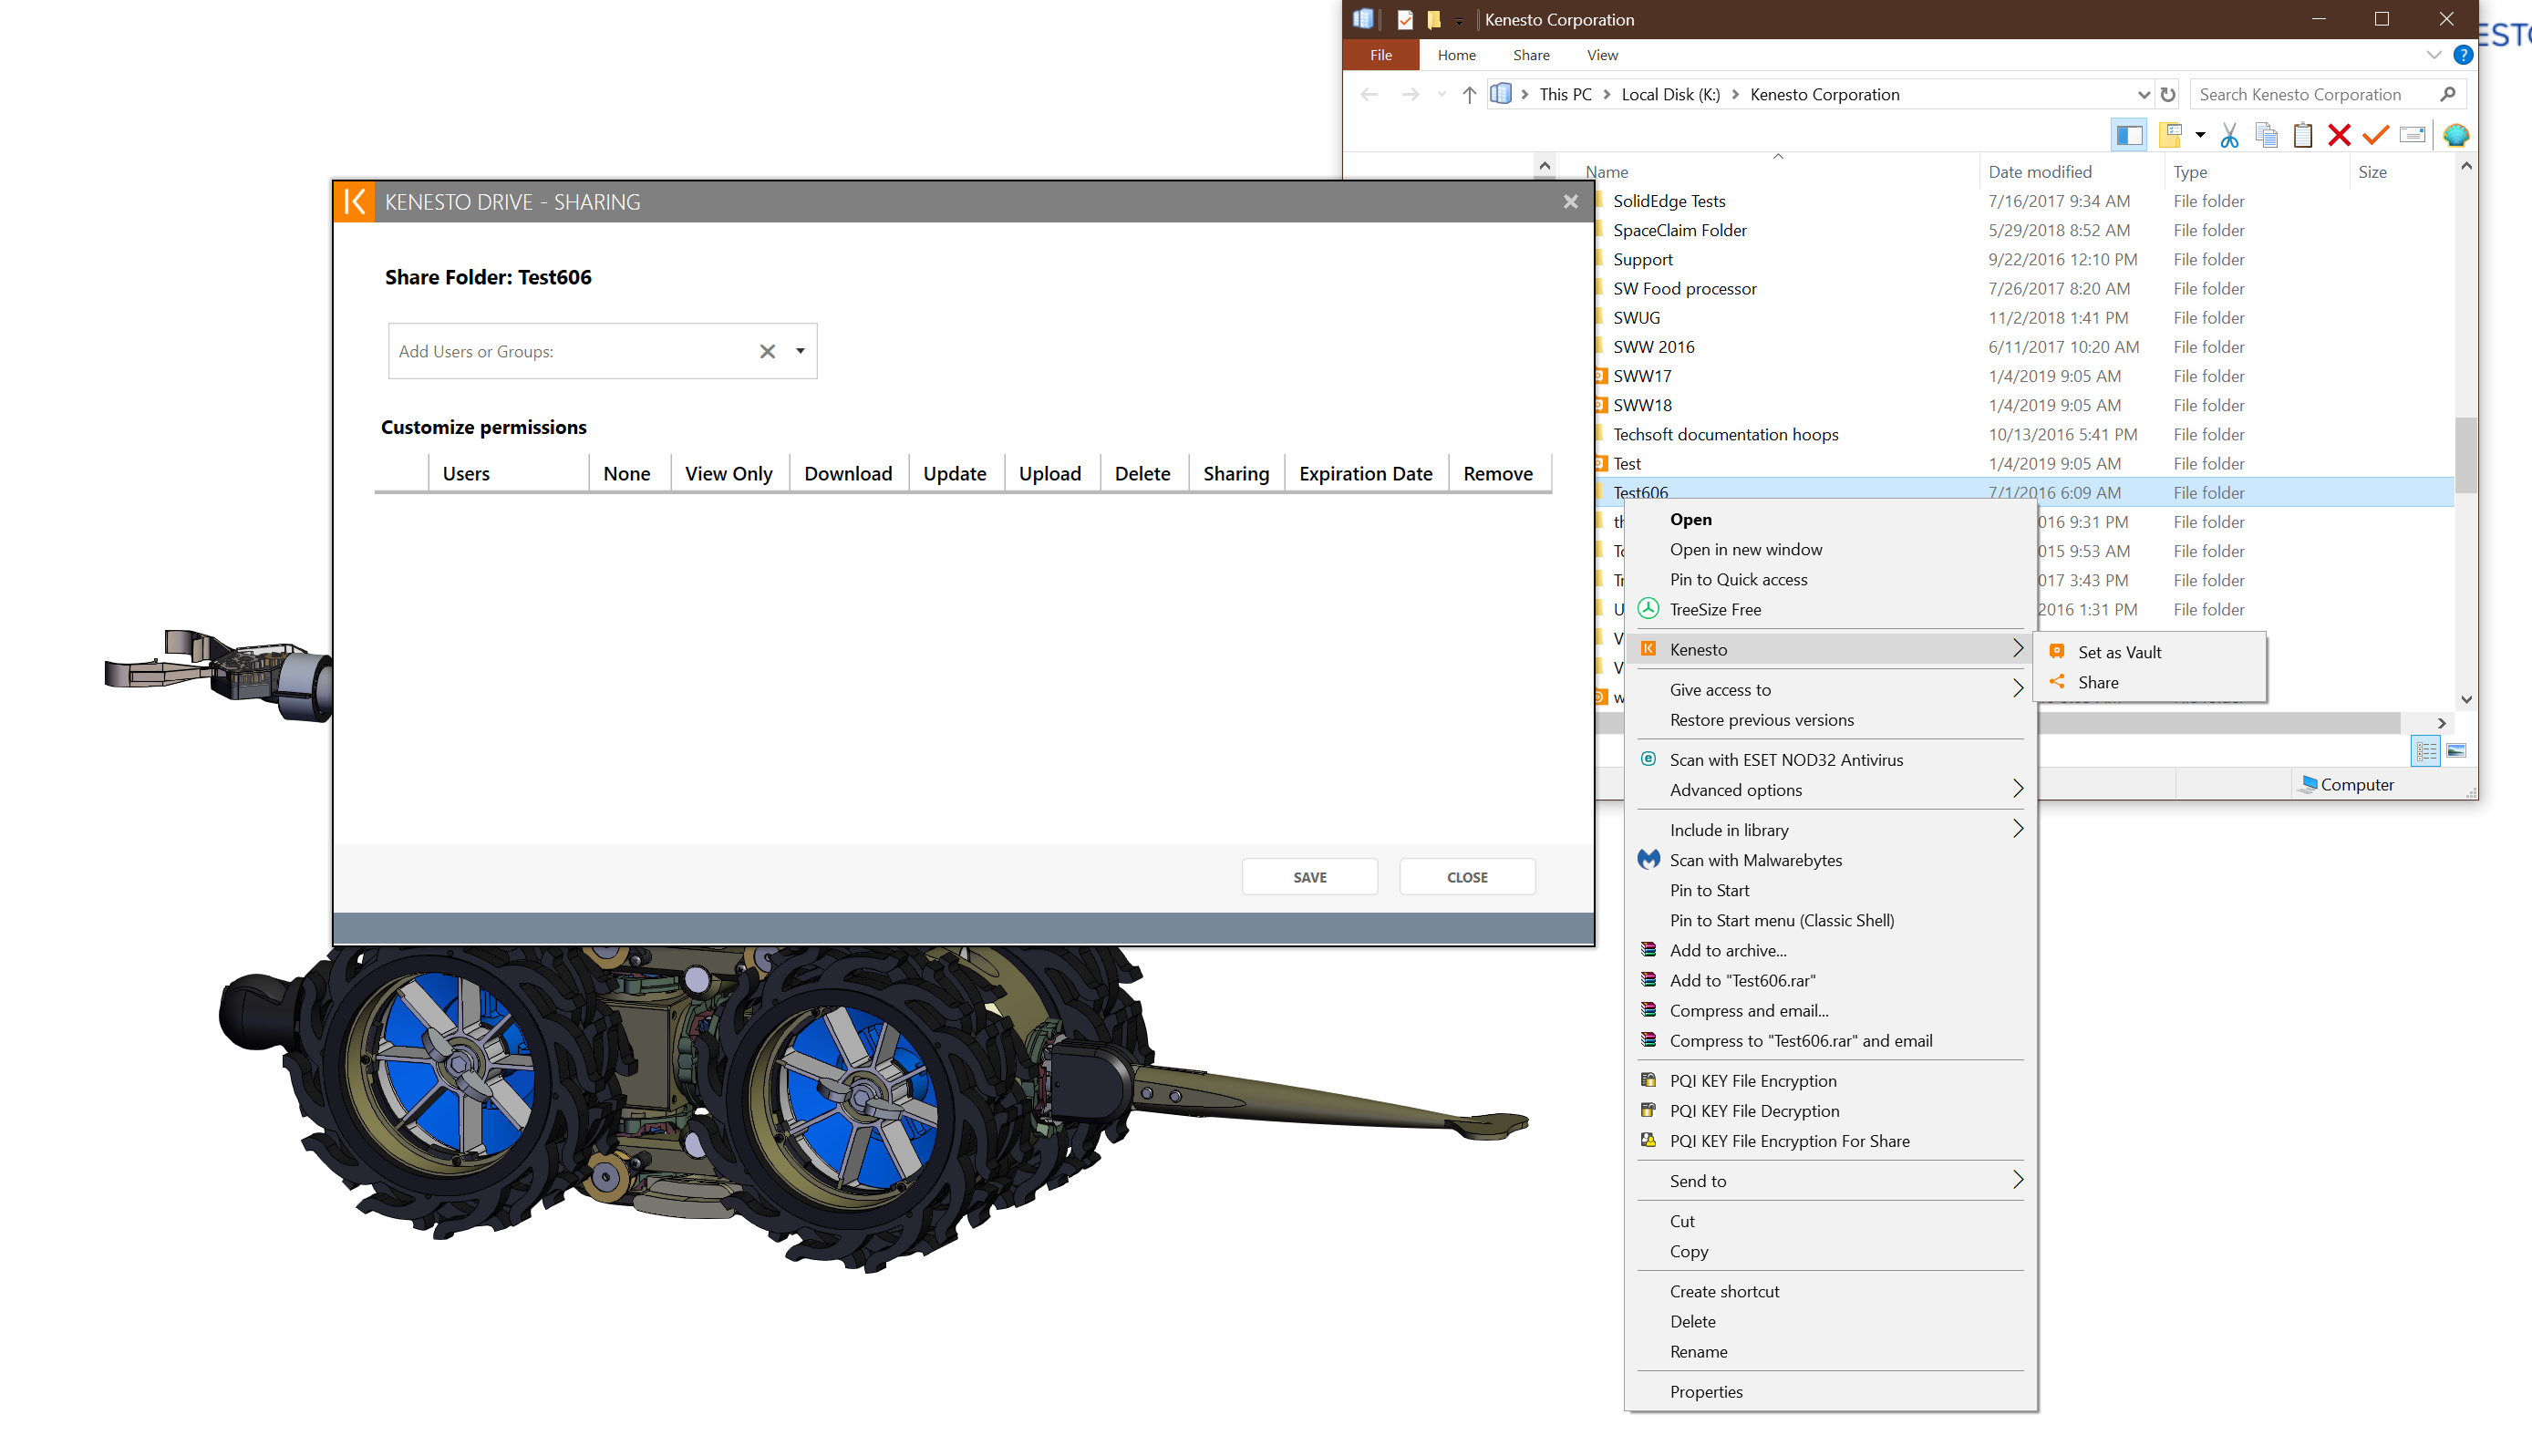Click PQI KEY File Encryption icon
Image resolution: width=2532 pixels, height=1456 pixels.
1647,1080
